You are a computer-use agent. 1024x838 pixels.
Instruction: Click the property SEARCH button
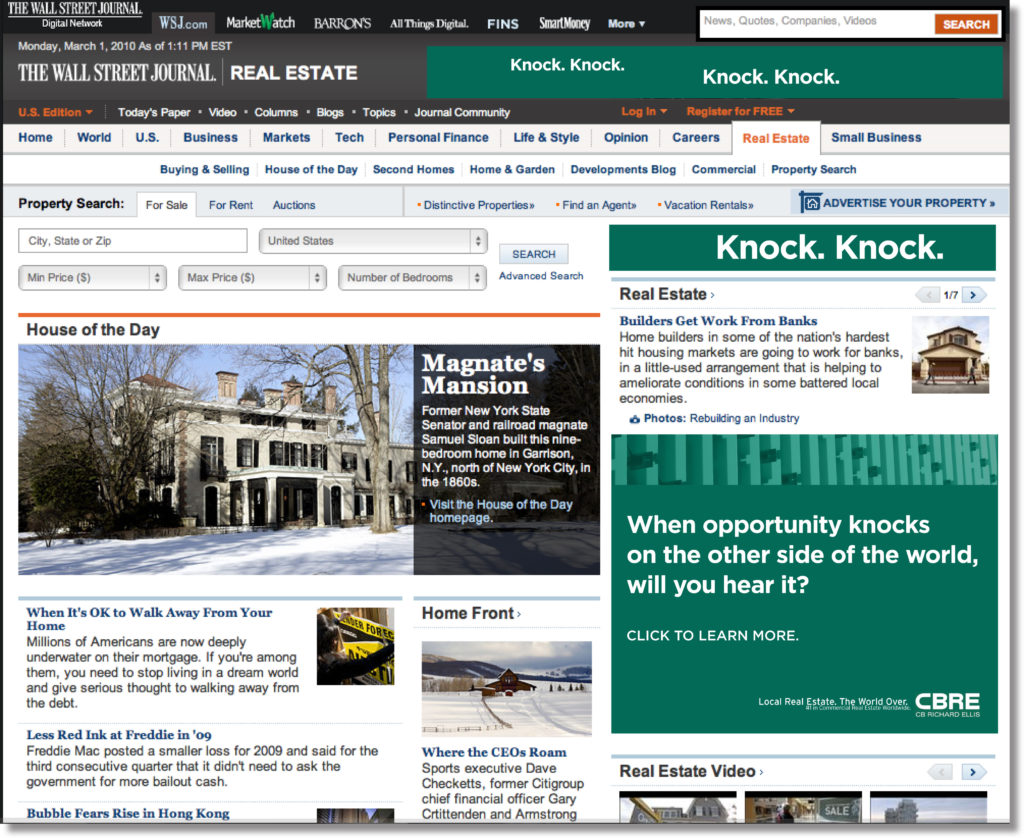[534, 254]
